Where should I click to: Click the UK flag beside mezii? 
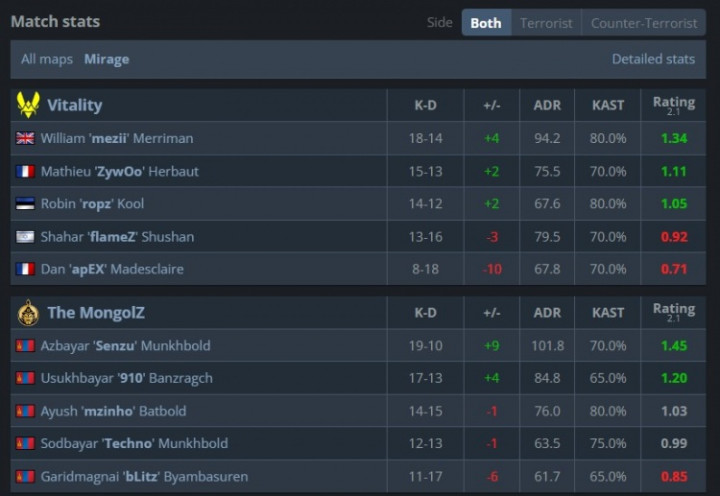click(25, 139)
